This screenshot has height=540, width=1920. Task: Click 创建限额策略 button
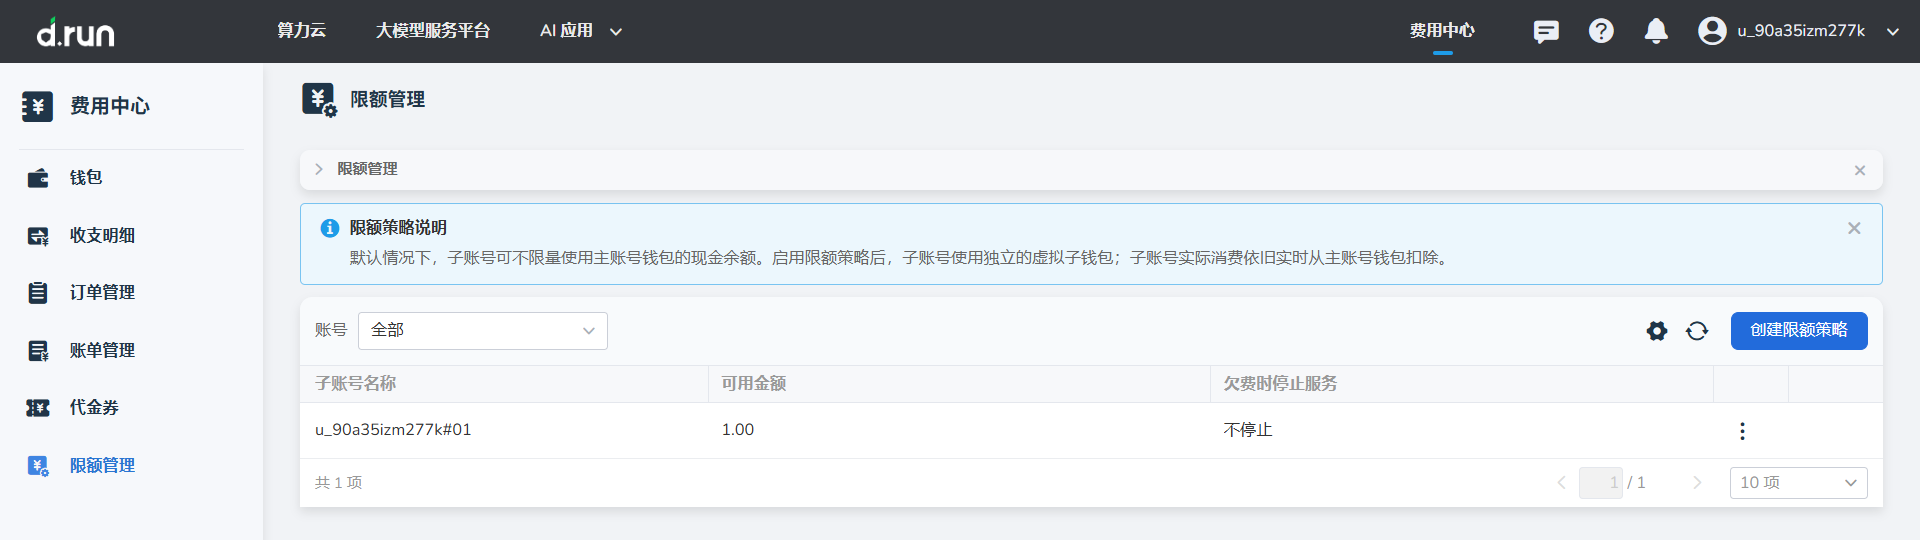click(1798, 331)
